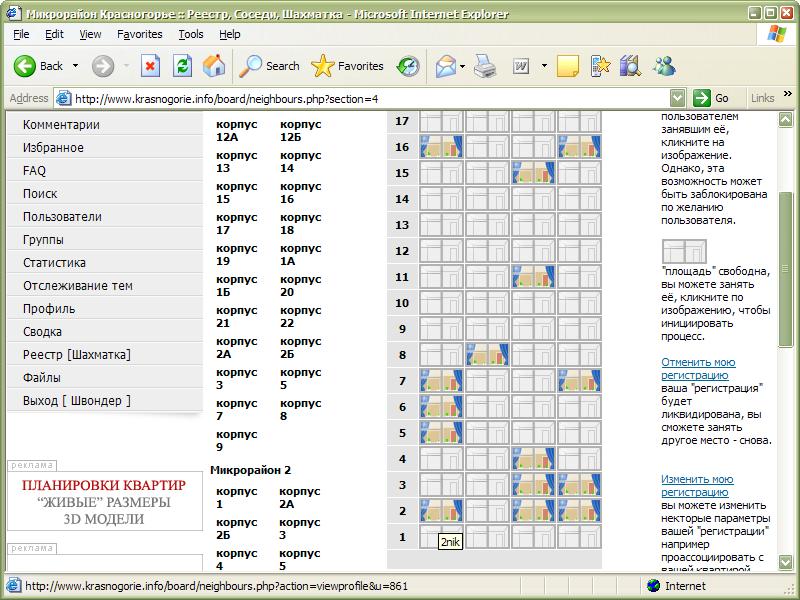The width and height of the screenshot is (800, 600).
Task: Click the Forward navigation arrow
Action: coord(103,66)
